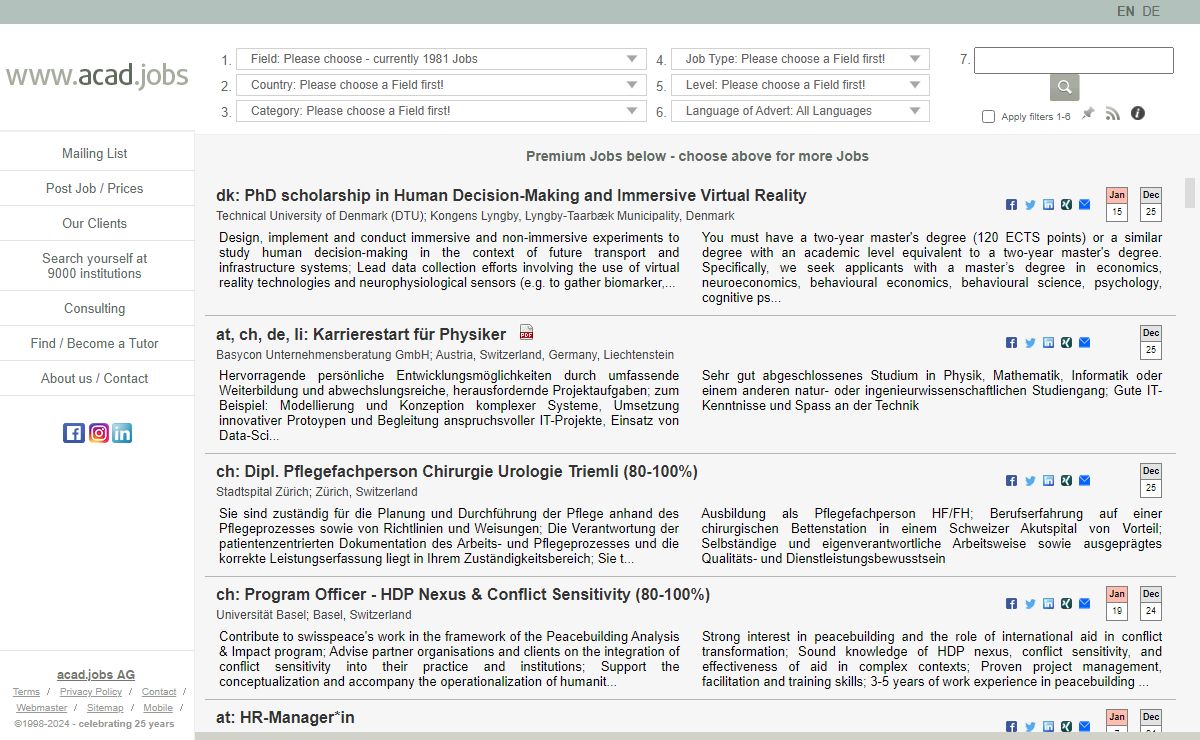Share Program Officer job on Facebook
The height and width of the screenshot is (740, 1200).
coord(1012,603)
